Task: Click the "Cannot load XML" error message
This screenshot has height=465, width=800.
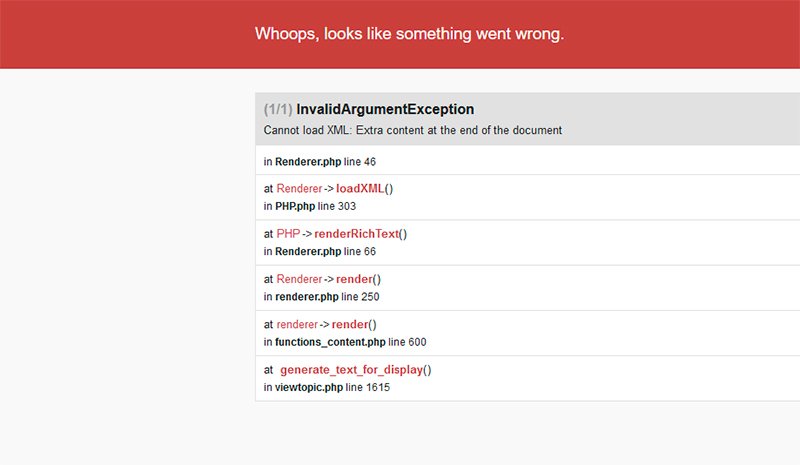Action: click(412, 130)
